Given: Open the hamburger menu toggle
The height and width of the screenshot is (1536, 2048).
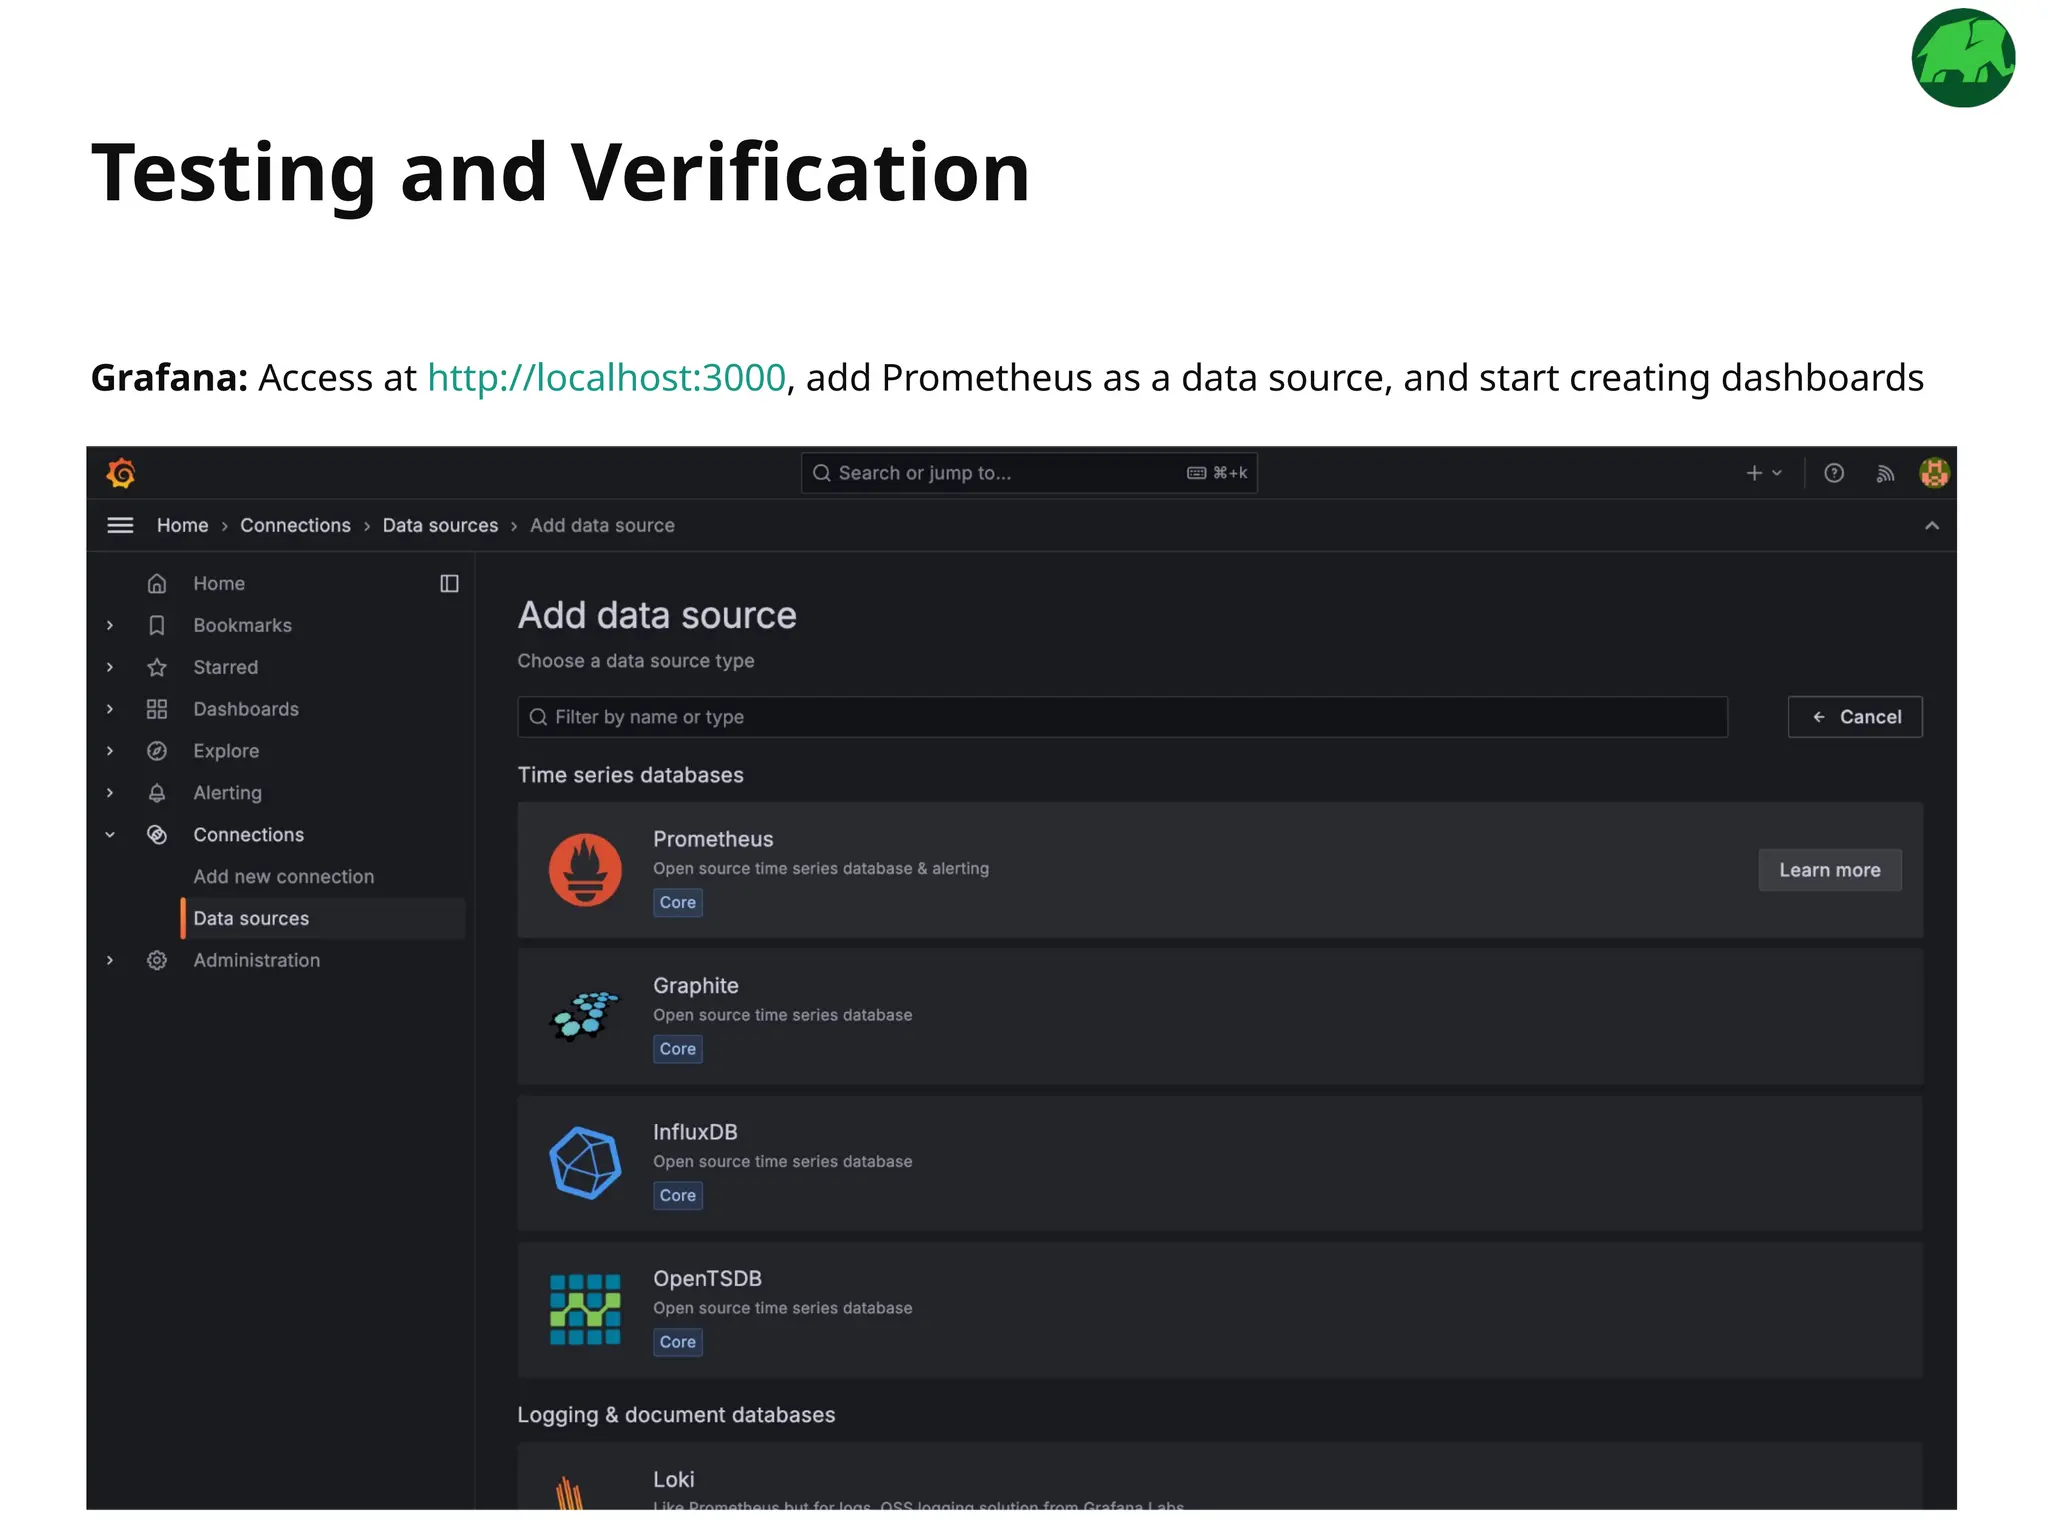Looking at the screenshot, I should (120, 525).
